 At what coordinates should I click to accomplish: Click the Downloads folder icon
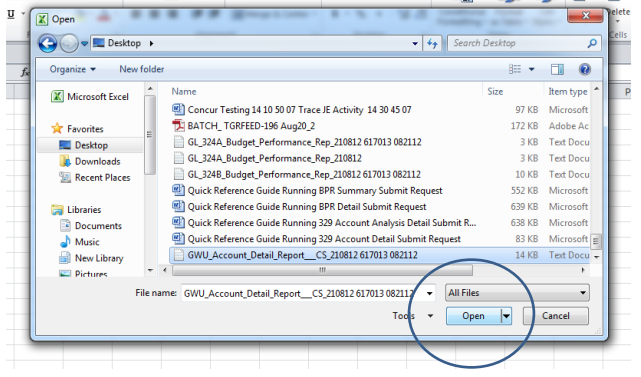click(65, 161)
